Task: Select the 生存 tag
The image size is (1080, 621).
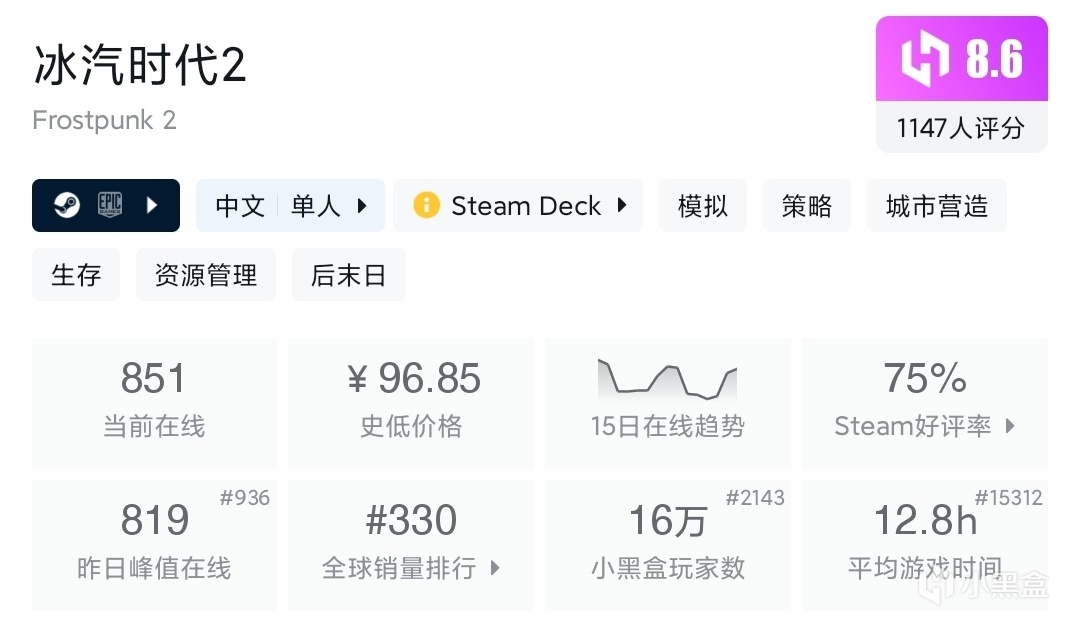Action: pos(76,275)
